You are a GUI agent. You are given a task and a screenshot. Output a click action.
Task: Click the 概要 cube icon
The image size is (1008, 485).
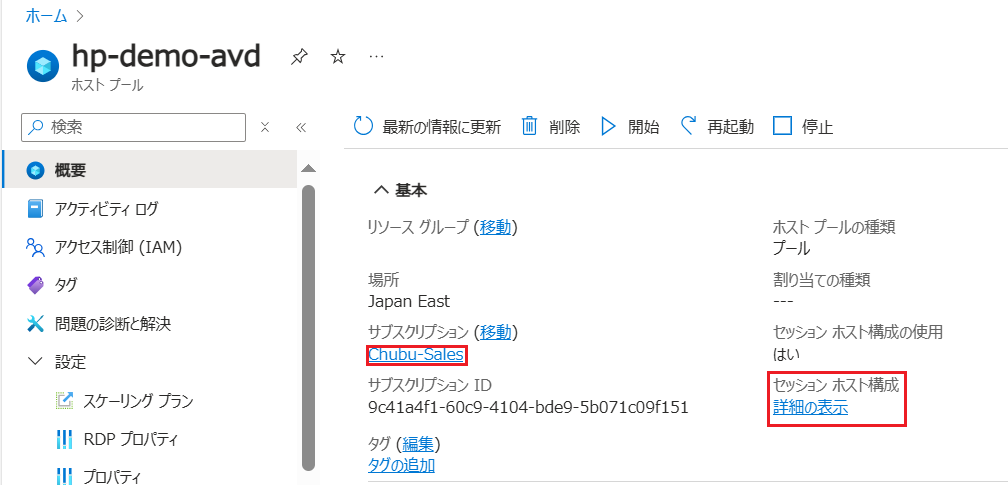(35, 170)
